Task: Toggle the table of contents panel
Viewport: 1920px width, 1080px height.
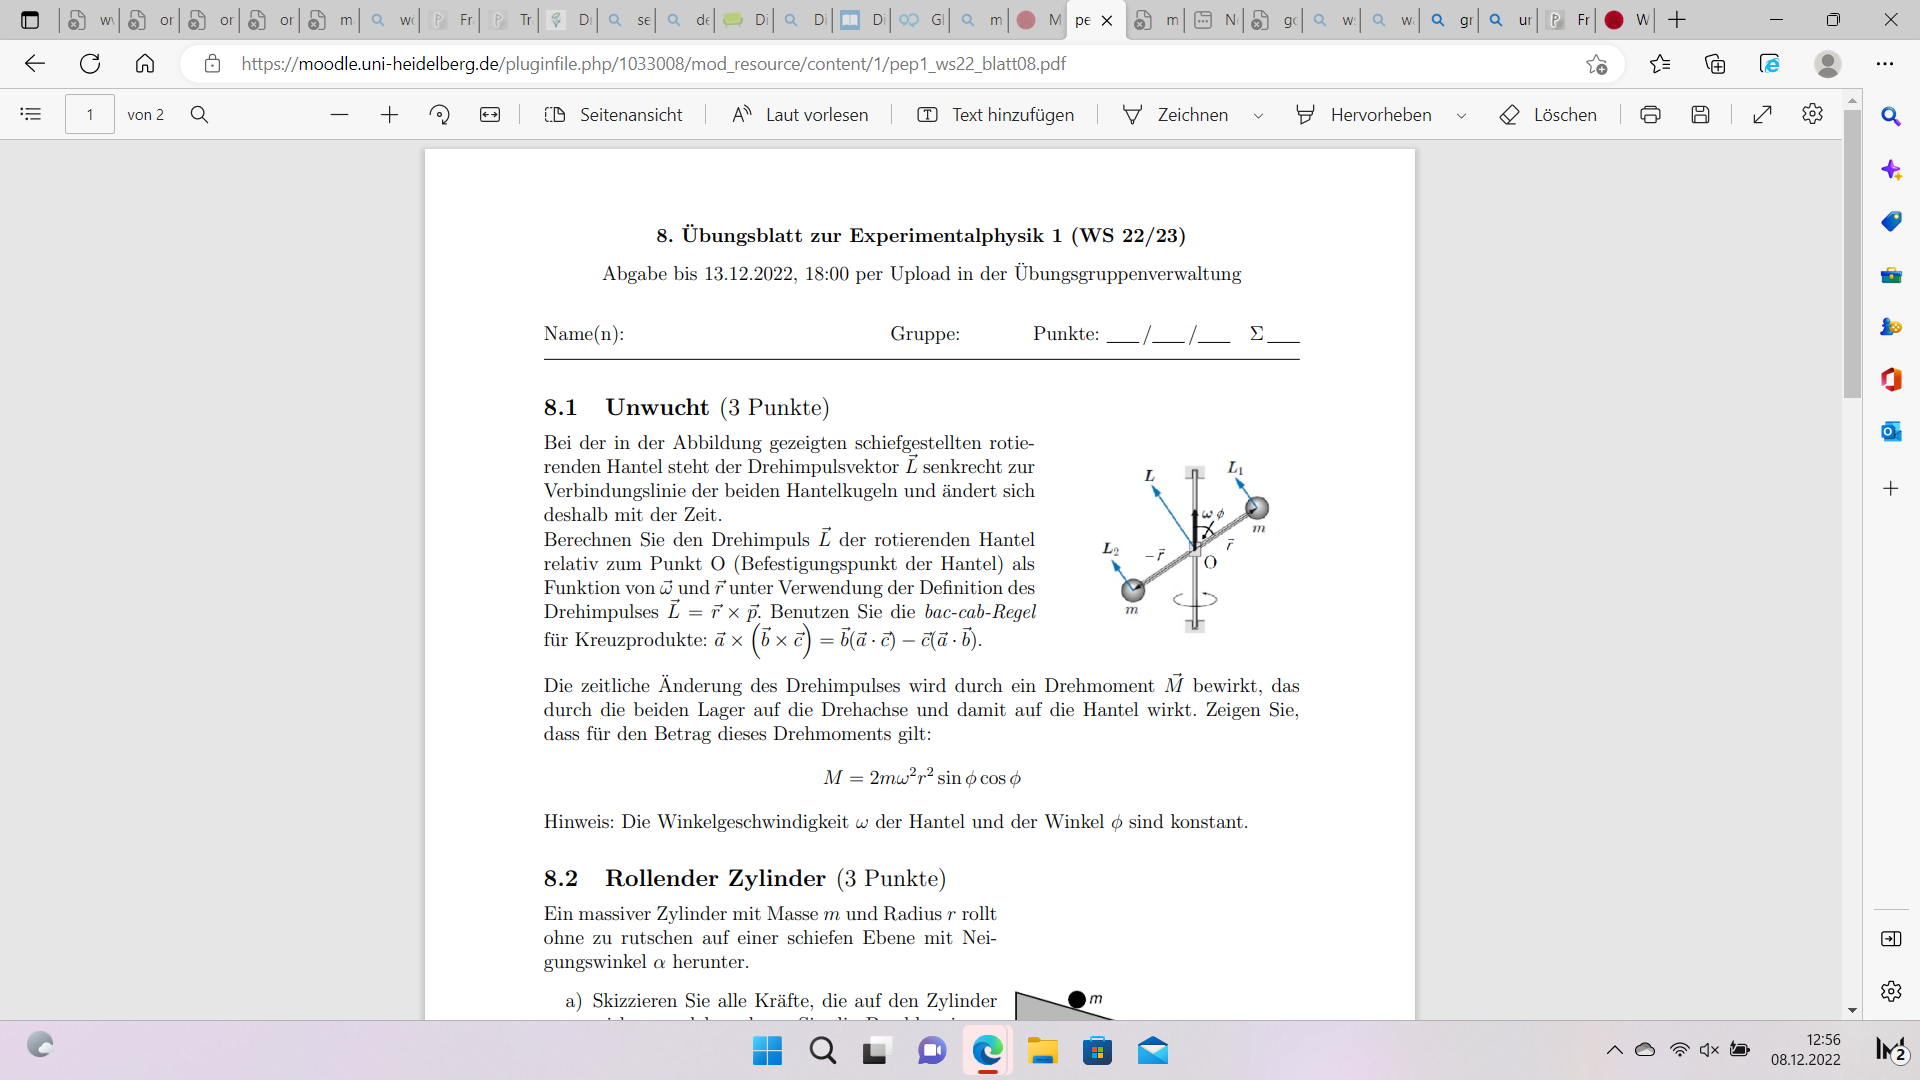Action: pyautogui.click(x=31, y=115)
